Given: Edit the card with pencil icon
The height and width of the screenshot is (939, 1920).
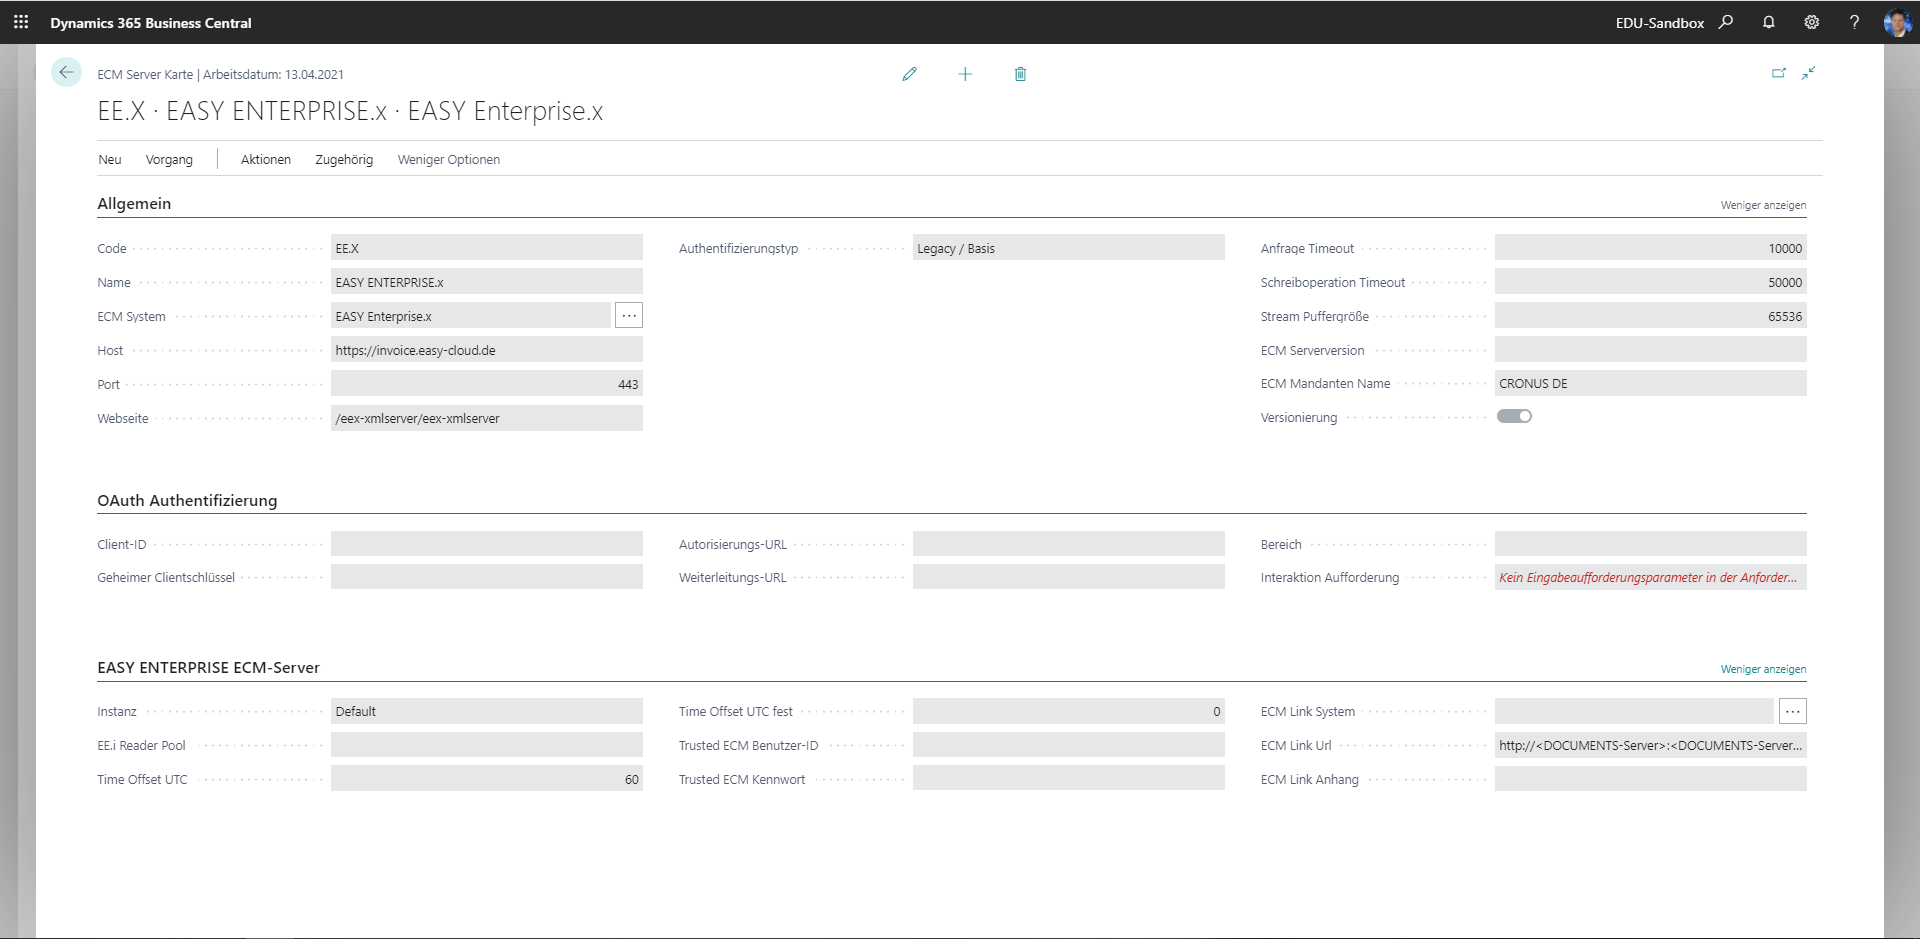Looking at the screenshot, I should (x=909, y=74).
